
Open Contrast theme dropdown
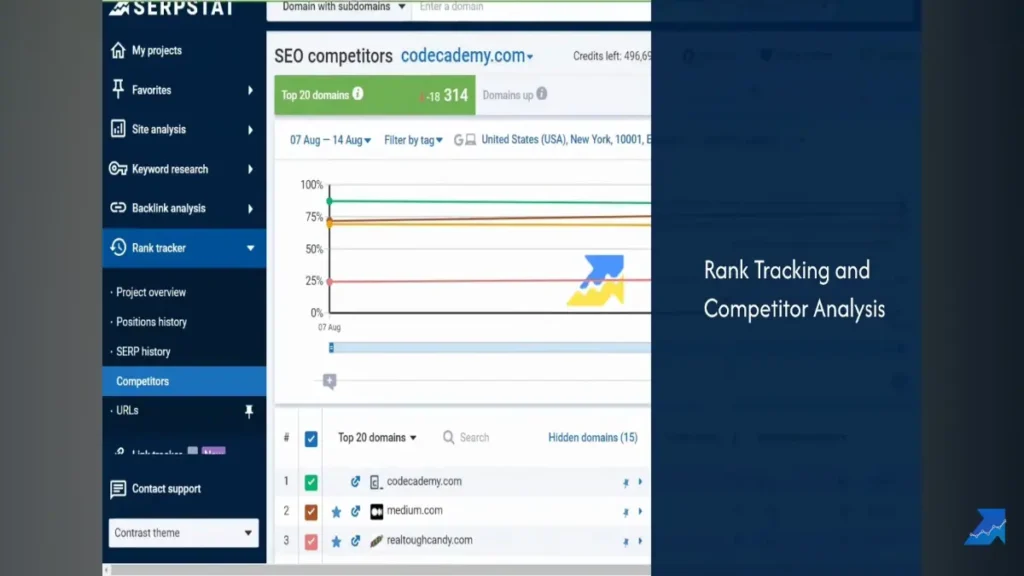184,533
